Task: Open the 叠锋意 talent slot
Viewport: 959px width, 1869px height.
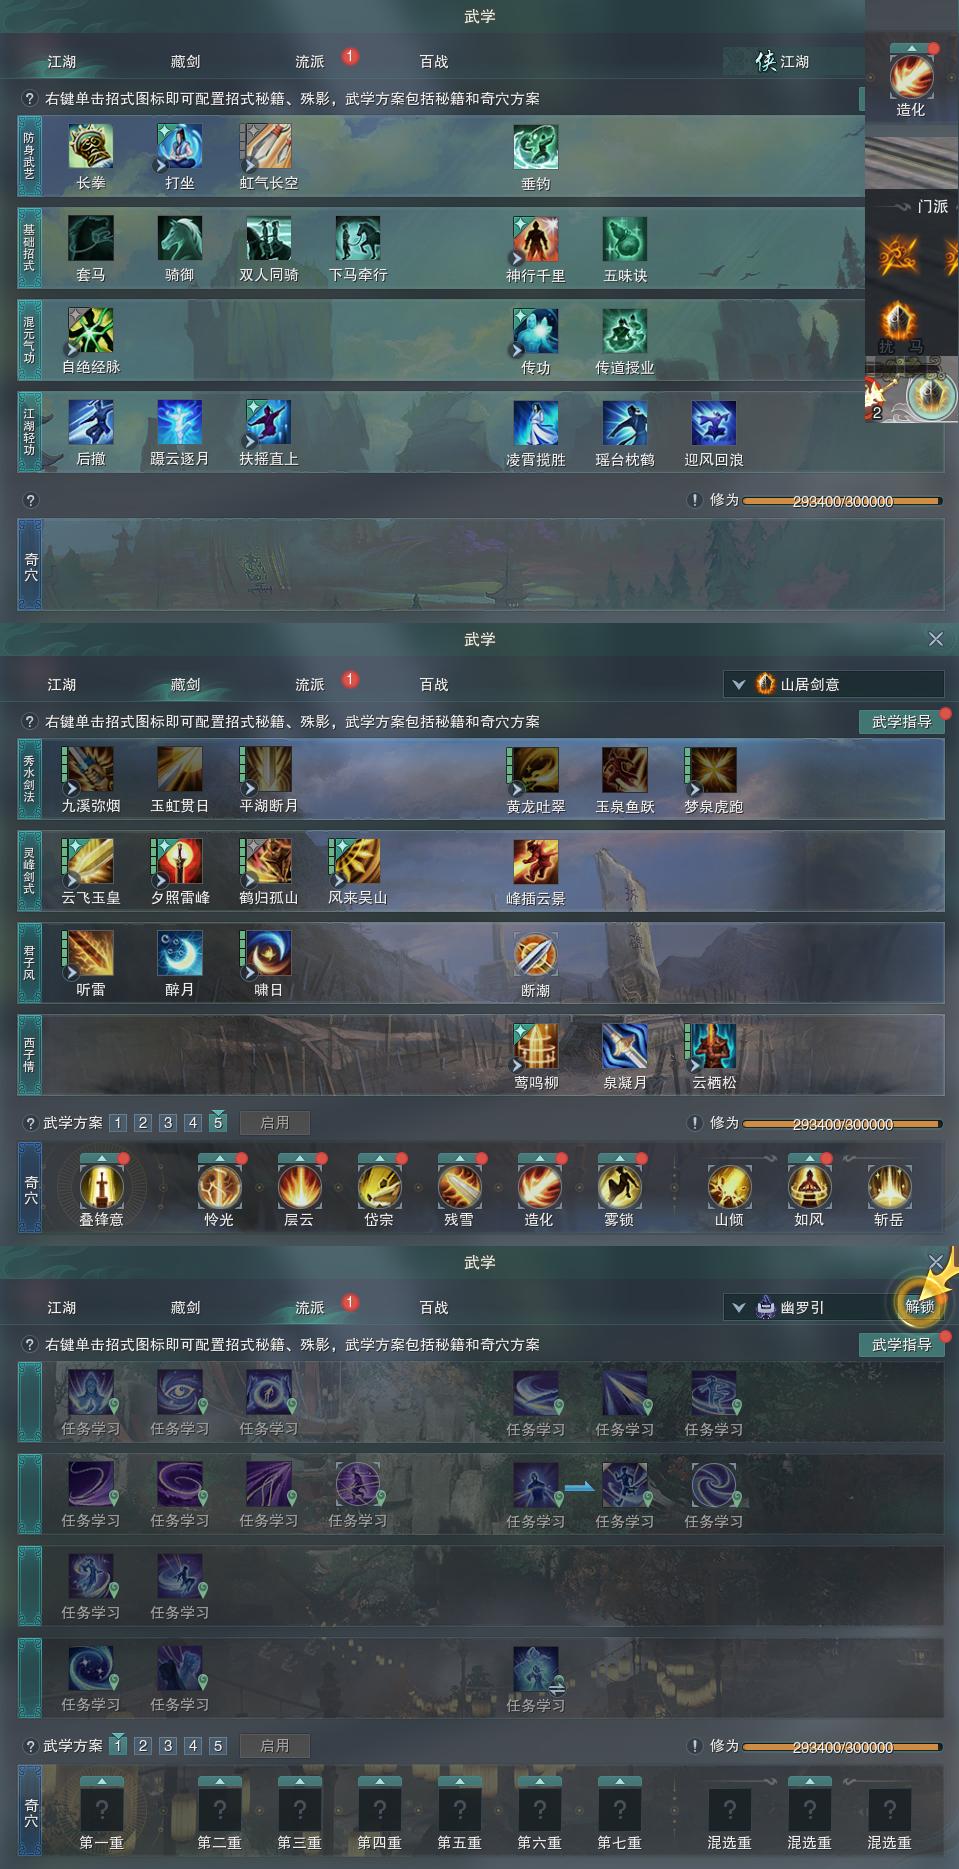Action: pos(101,1186)
